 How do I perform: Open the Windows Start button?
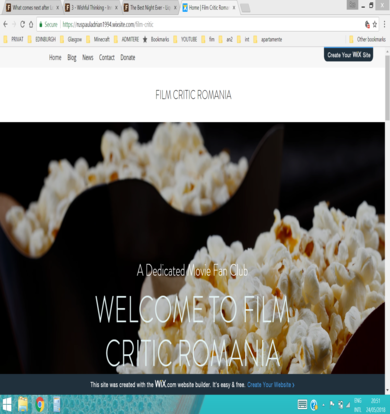point(7,404)
